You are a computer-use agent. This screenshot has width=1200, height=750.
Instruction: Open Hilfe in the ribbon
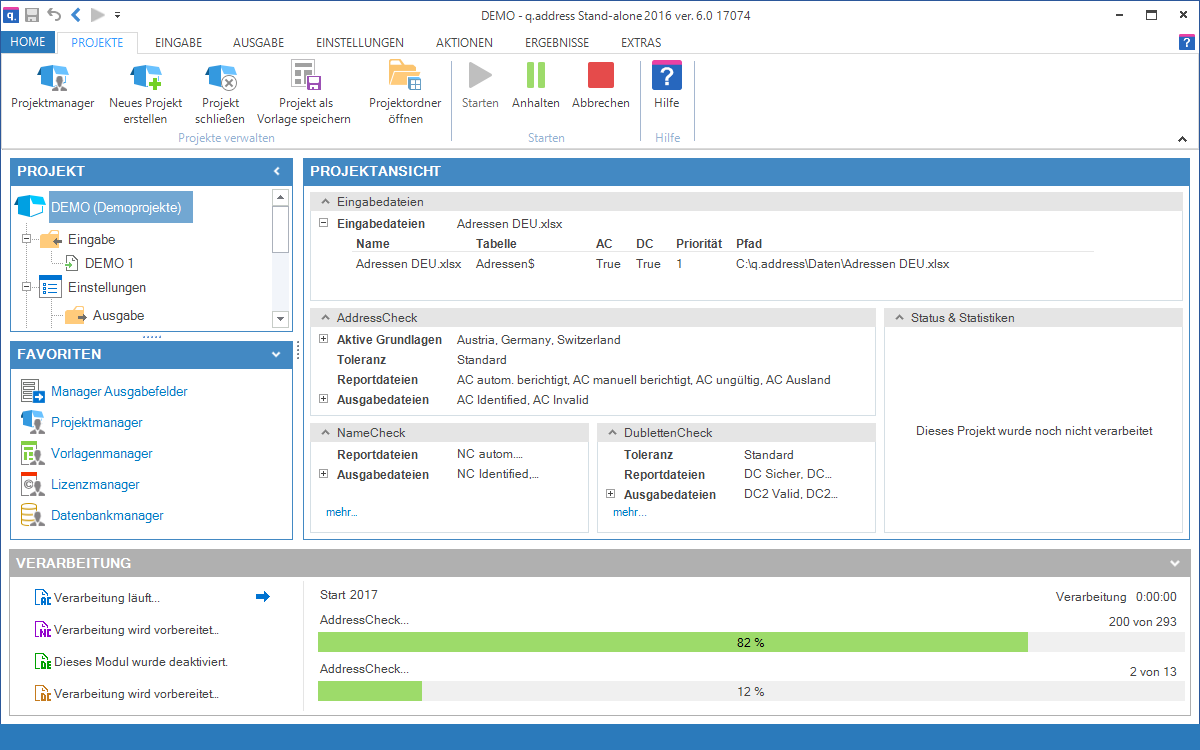tap(666, 86)
